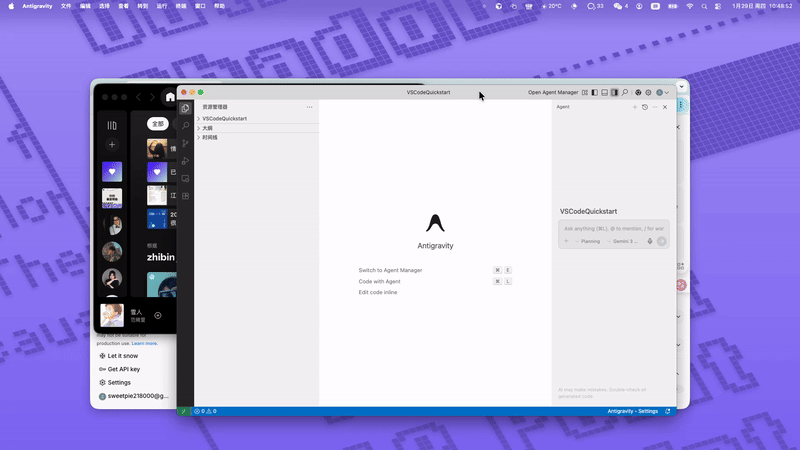Toggle bottom panel visibility
Viewport: 800px width, 450px height.
click(605, 92)
